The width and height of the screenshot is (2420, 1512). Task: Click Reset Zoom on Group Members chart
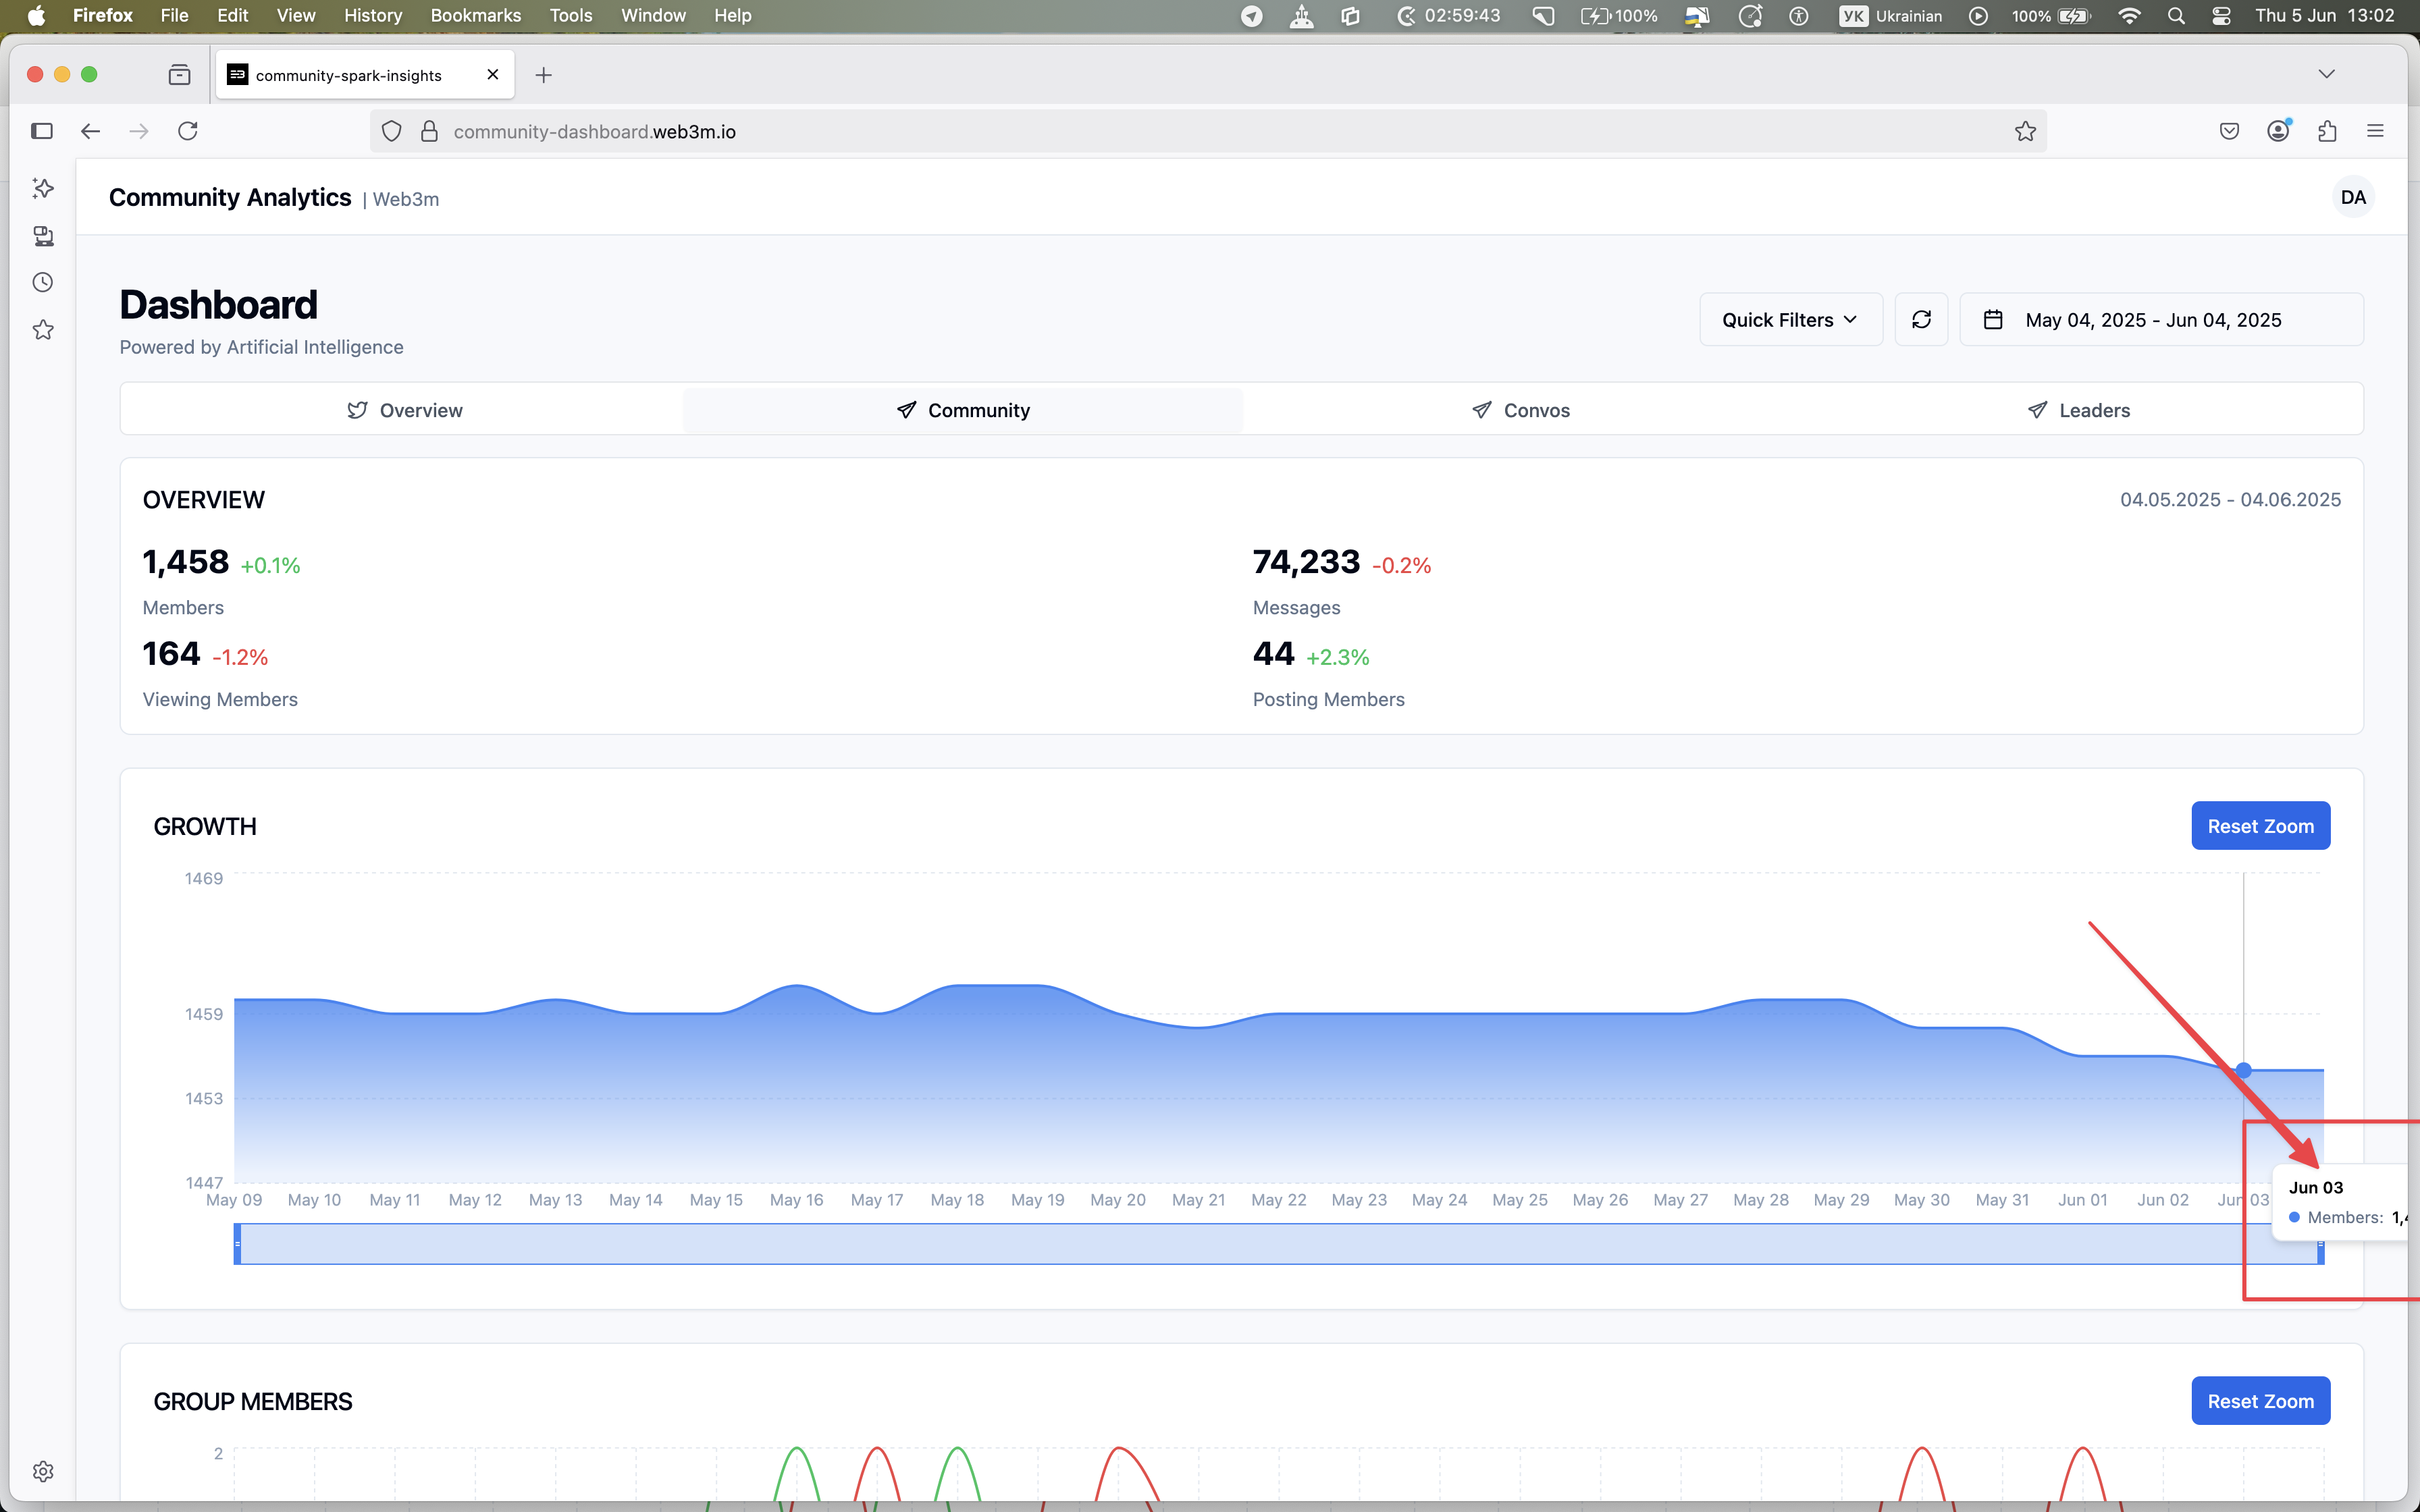2260,1401
